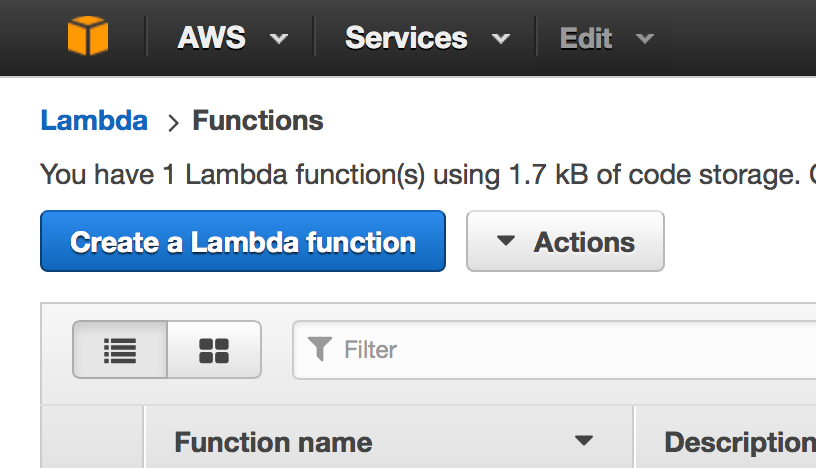This screenshot has width=816, height=468.
Task: Click the triangle icon in Actions button
Action: 506,241
